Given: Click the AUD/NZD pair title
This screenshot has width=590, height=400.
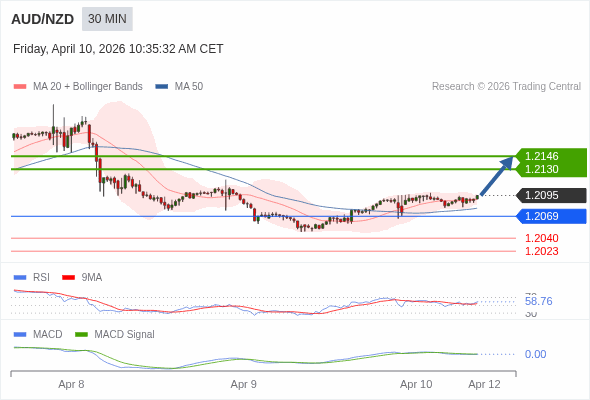Looking at the screenshot, I should [x=43, y=19].
